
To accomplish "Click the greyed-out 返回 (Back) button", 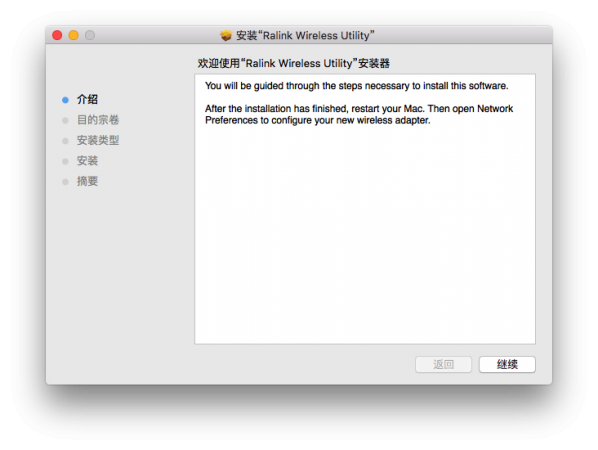I will (x=443, y=364).
